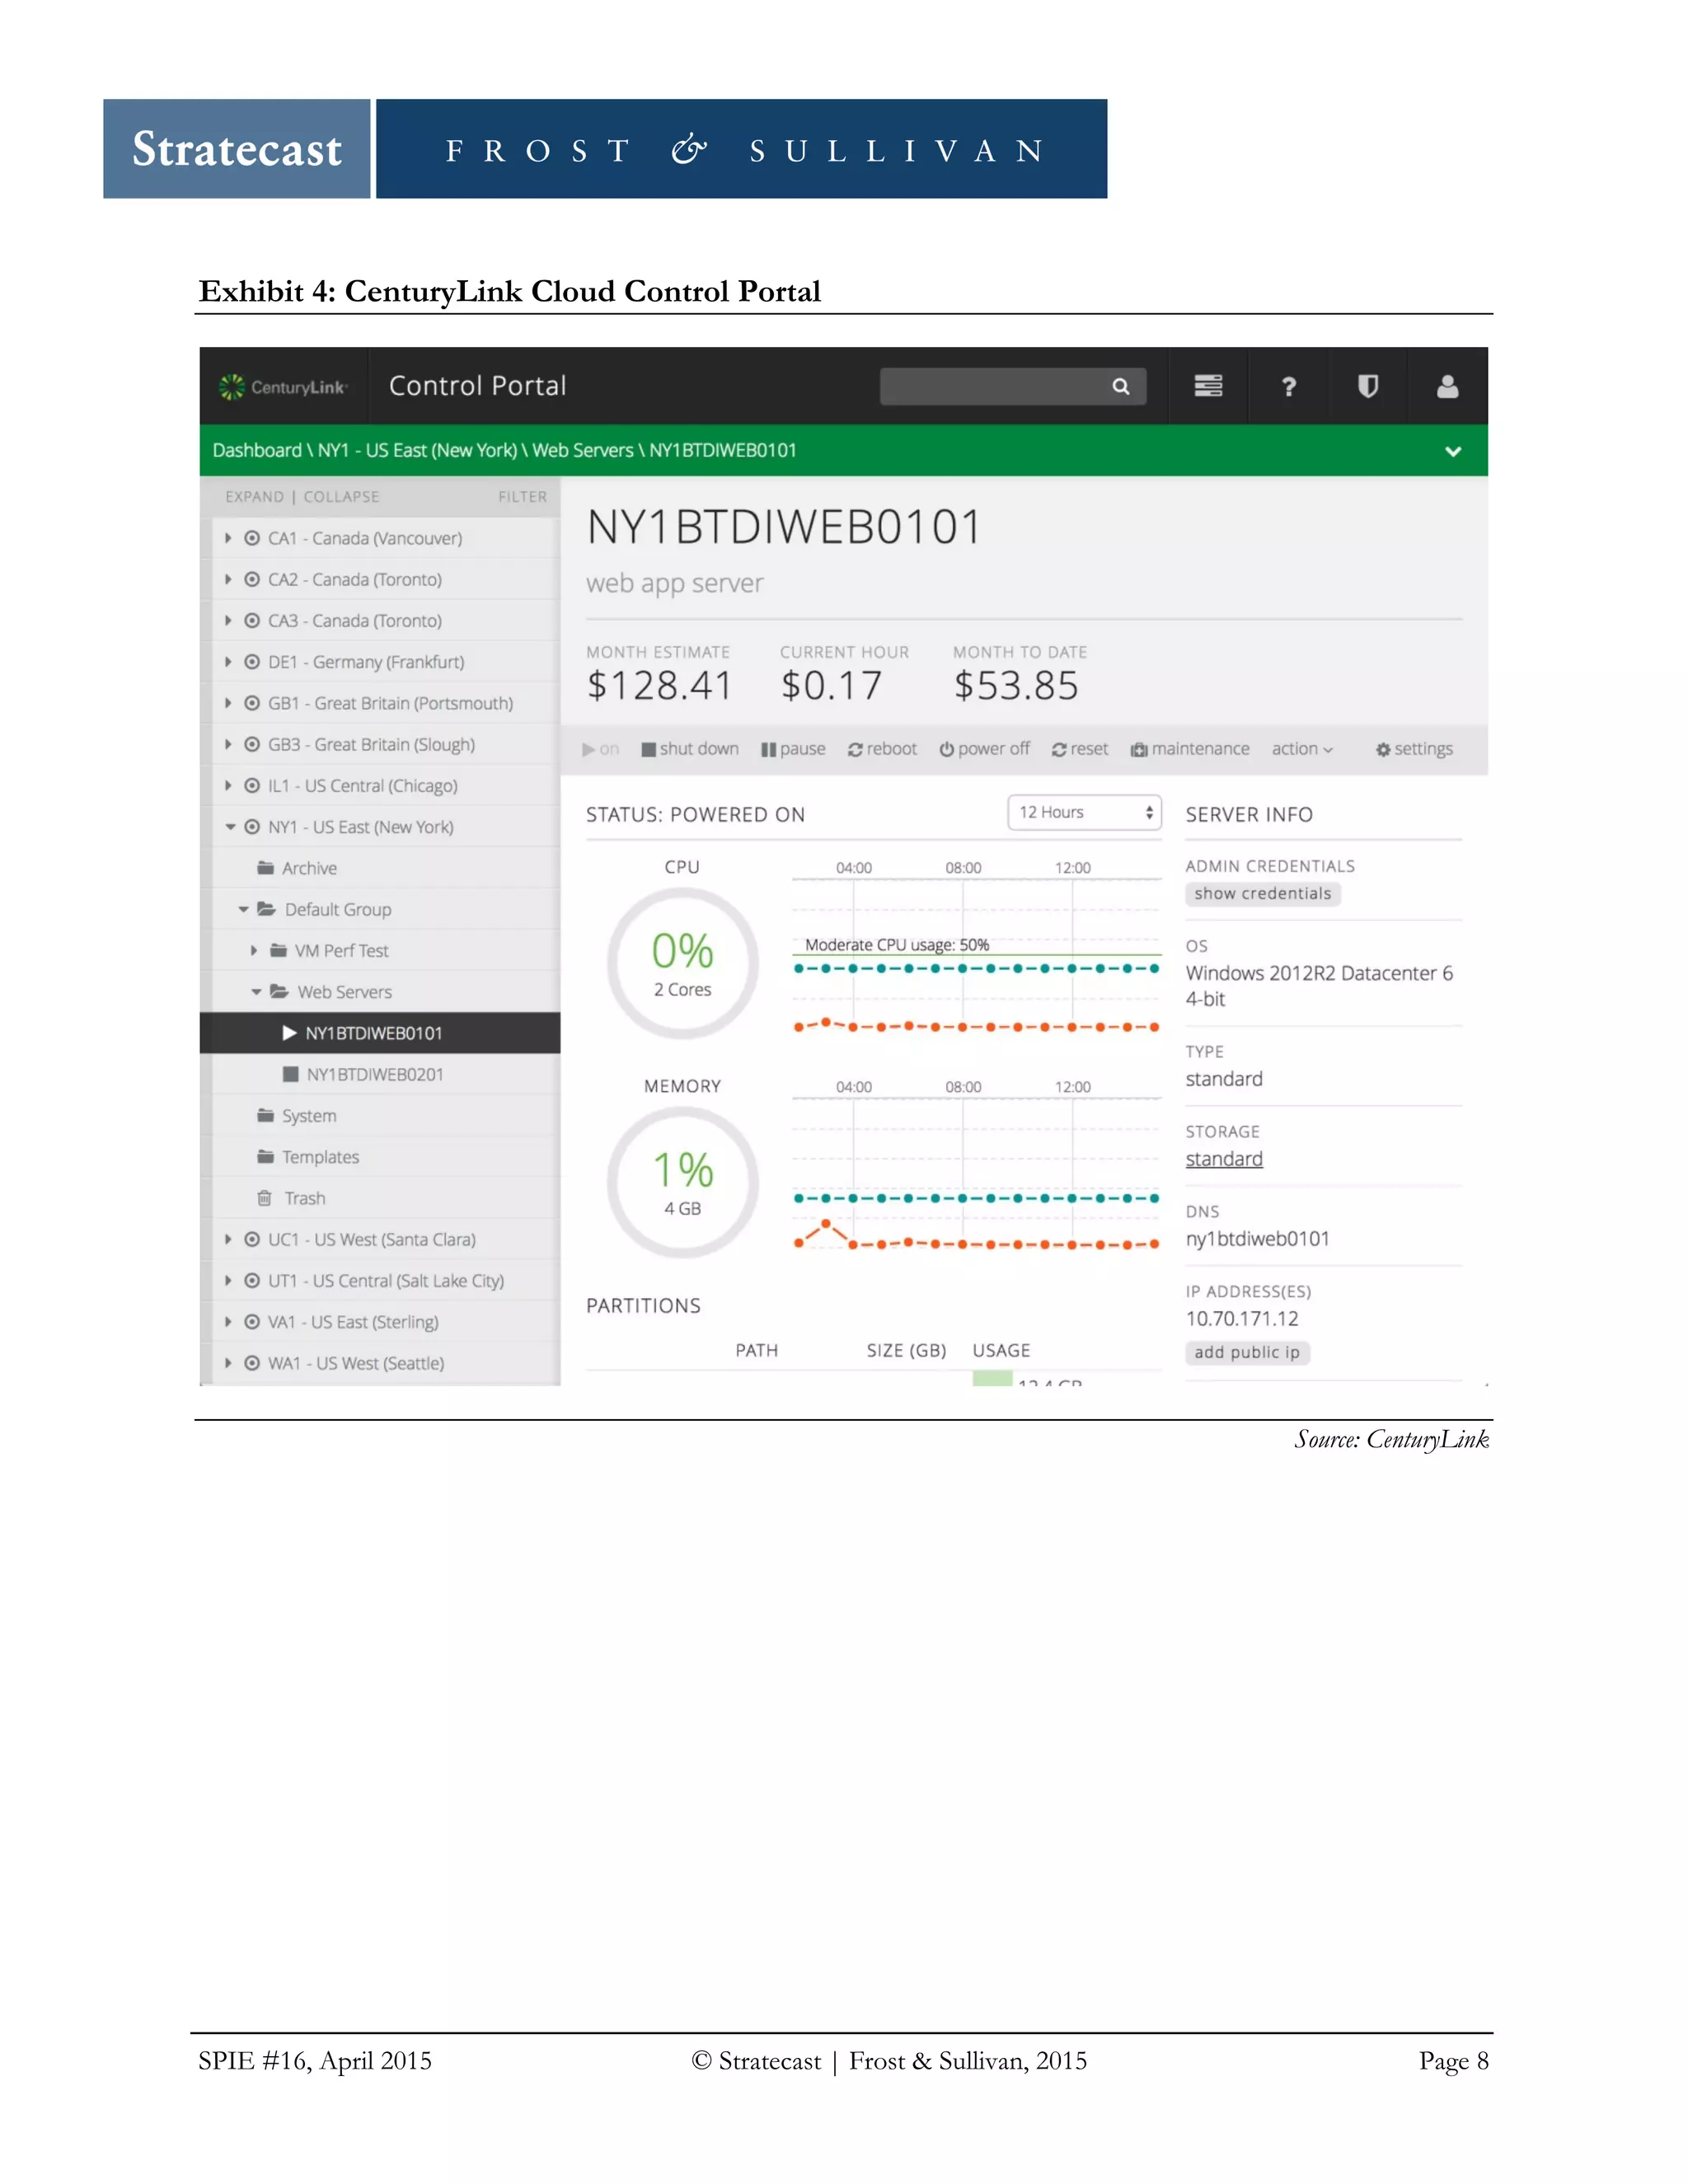Click Dashboard in the breadcrumb

pyautogui.click(x=257, y=451)
